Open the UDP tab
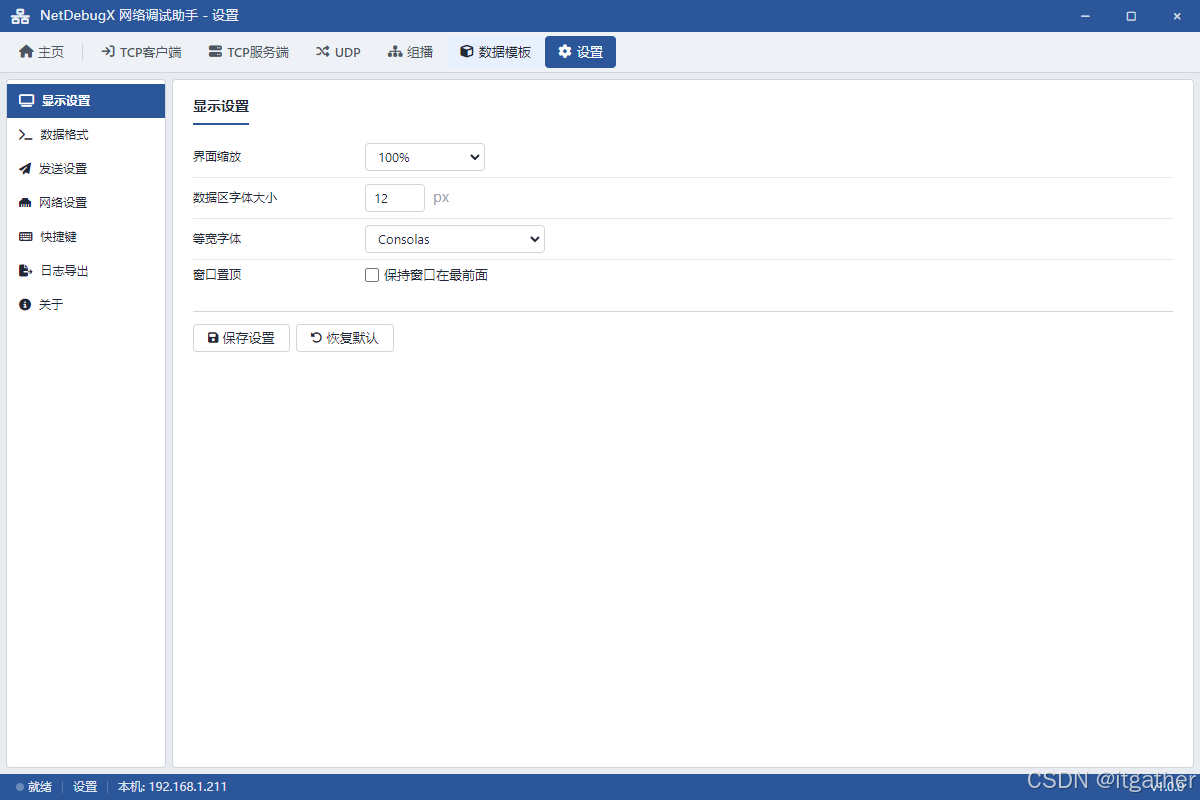This screenshot has height=800, width=1200. (338, 52)
